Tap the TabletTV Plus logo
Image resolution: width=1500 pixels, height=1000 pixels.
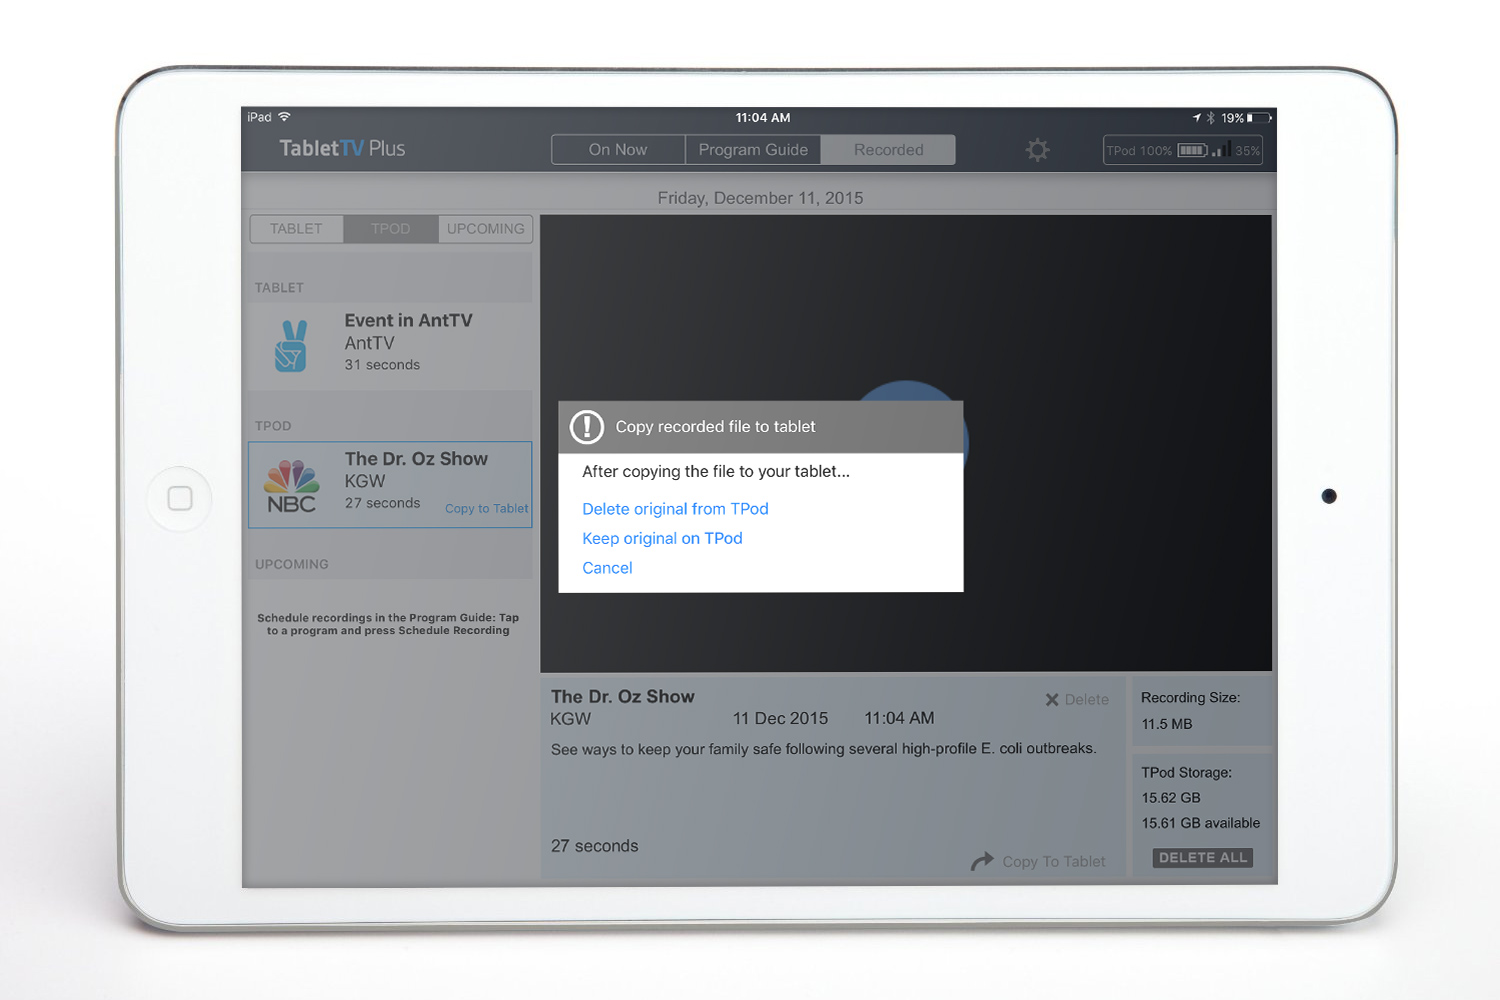tap(342, 149)
